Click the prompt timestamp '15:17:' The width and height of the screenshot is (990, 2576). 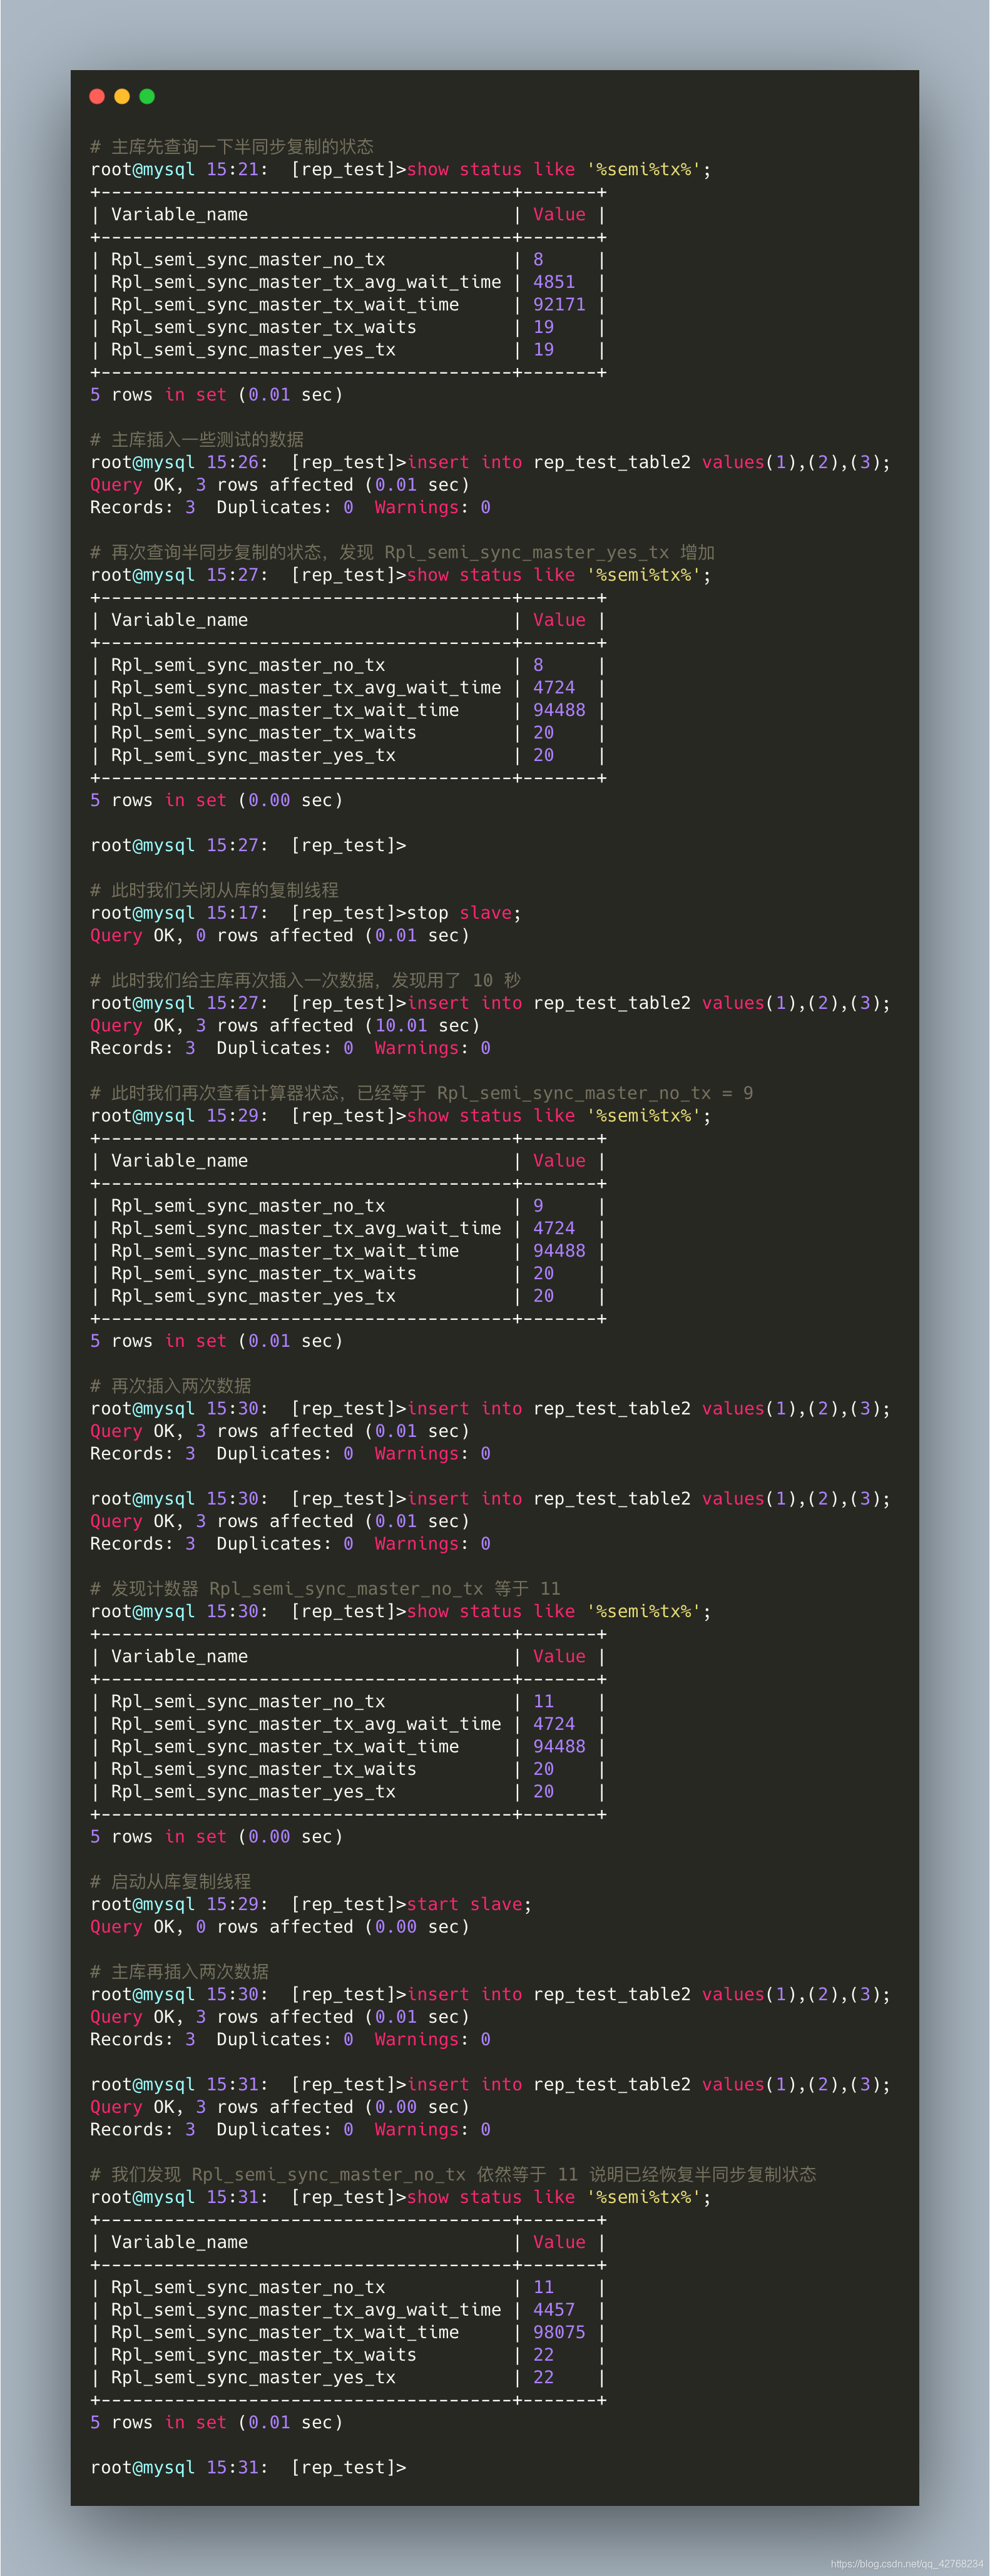coord(237,913)
